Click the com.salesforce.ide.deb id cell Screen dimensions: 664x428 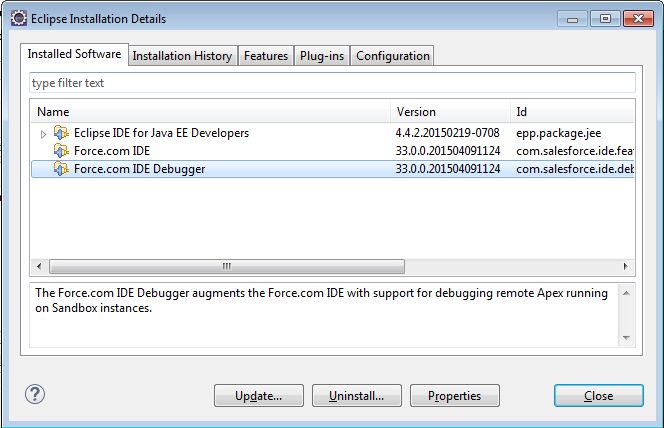[575, 169]
